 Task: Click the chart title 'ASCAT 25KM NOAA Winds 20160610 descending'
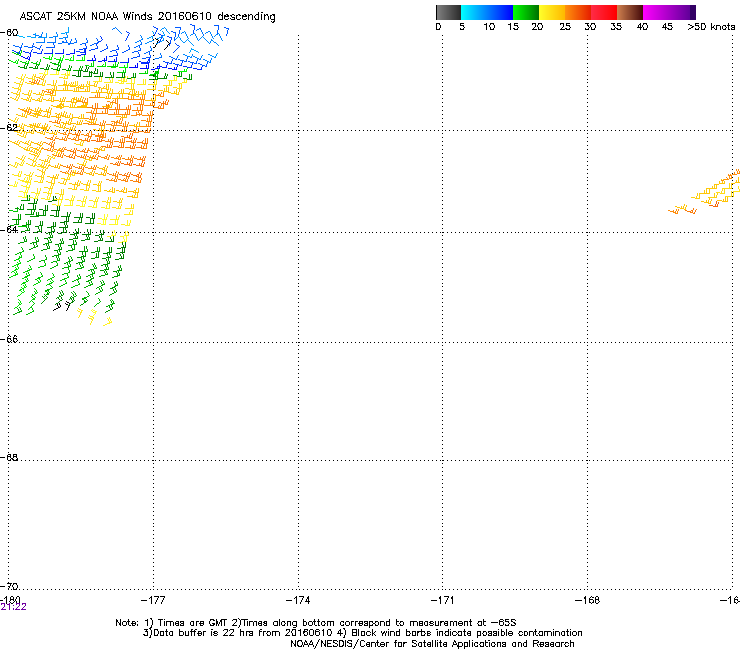click(148, 17)
